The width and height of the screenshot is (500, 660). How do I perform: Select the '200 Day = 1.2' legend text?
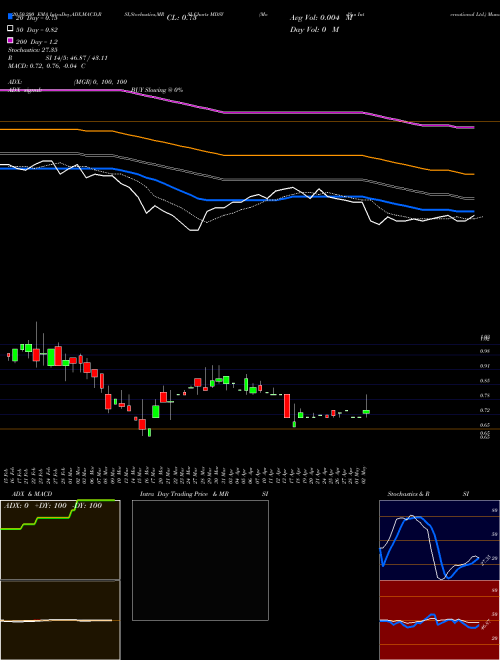[x=37, y=42]
